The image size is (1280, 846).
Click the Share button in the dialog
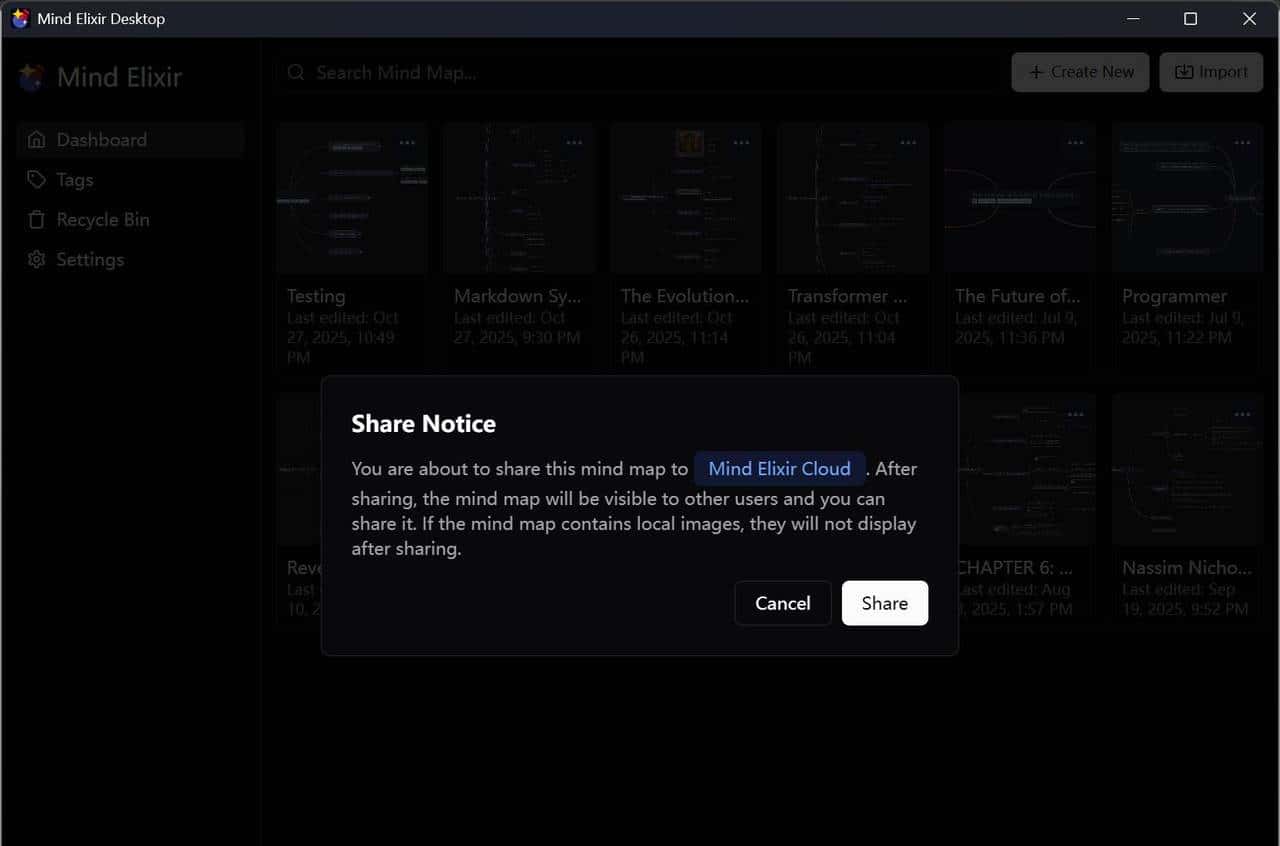pyautogui.click(x=884, y=603)
